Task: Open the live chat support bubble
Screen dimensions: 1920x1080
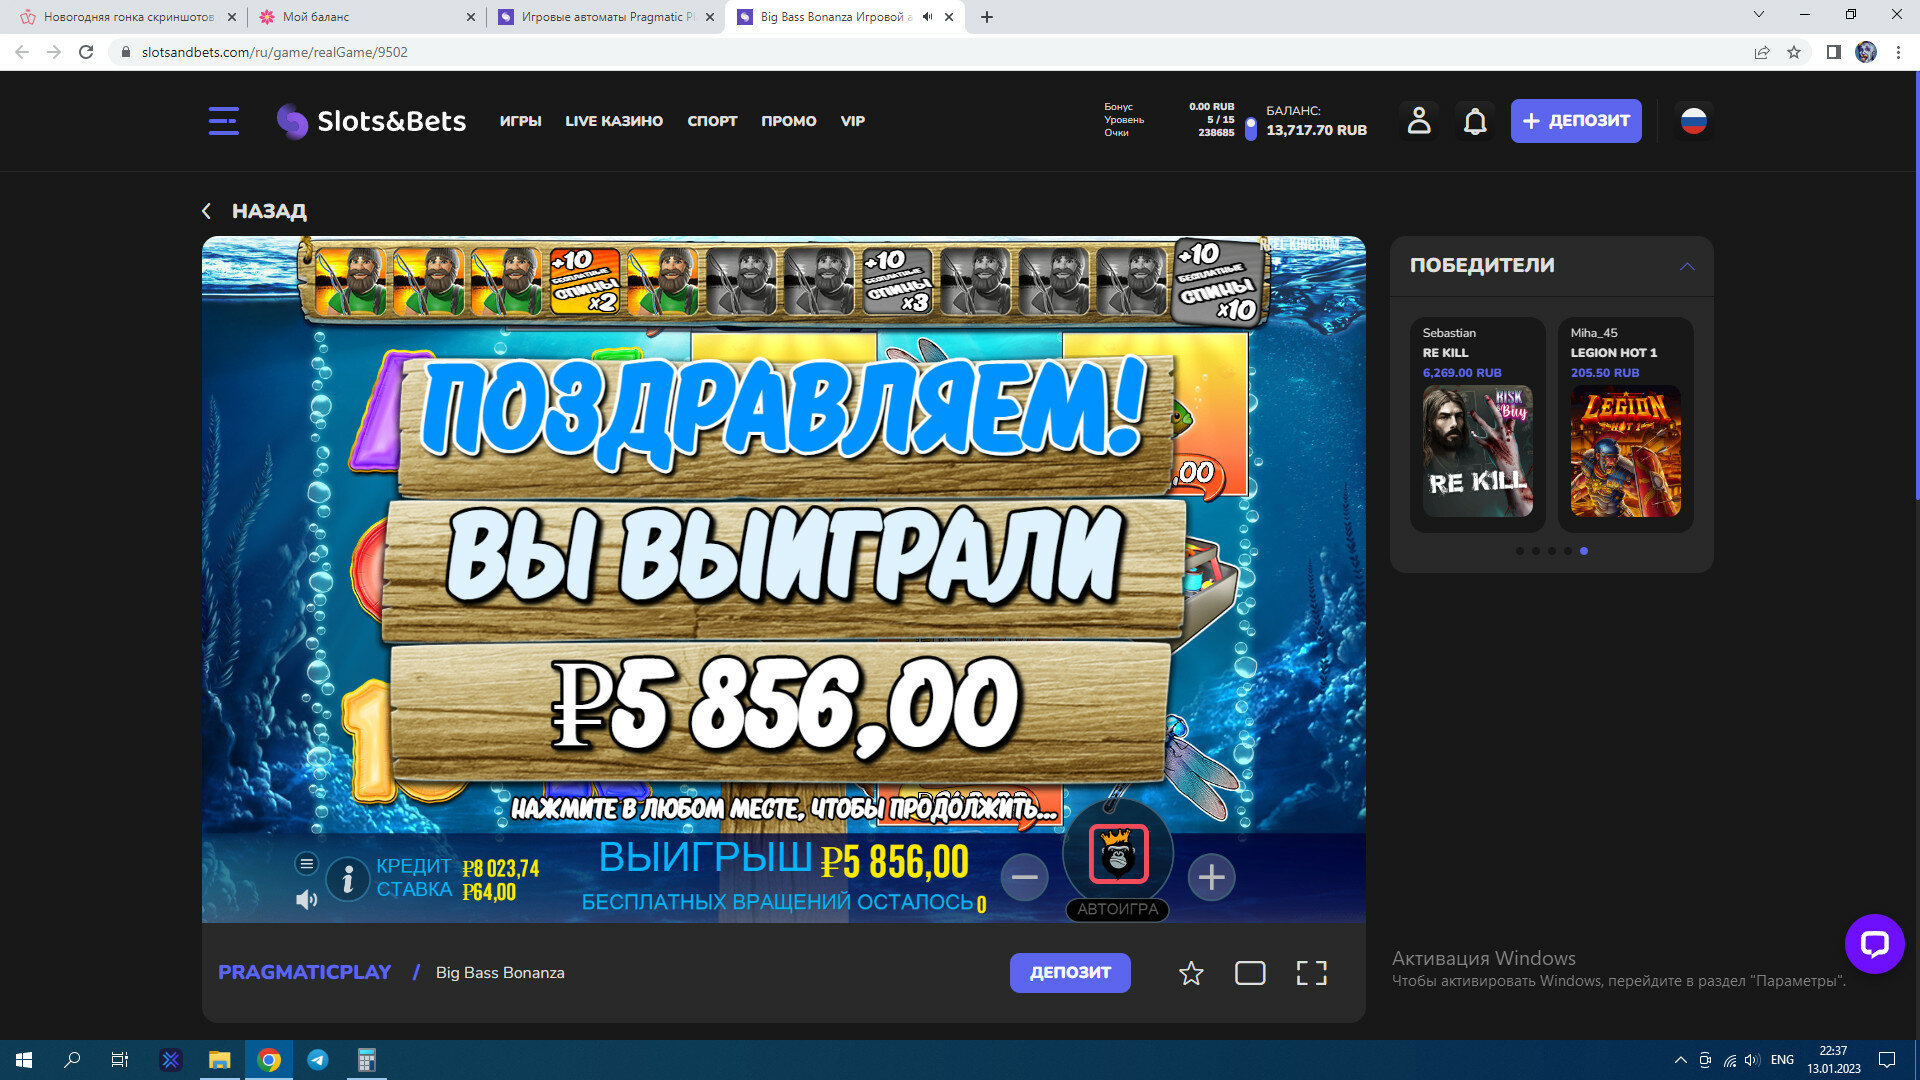Action: coord(1874,943)
